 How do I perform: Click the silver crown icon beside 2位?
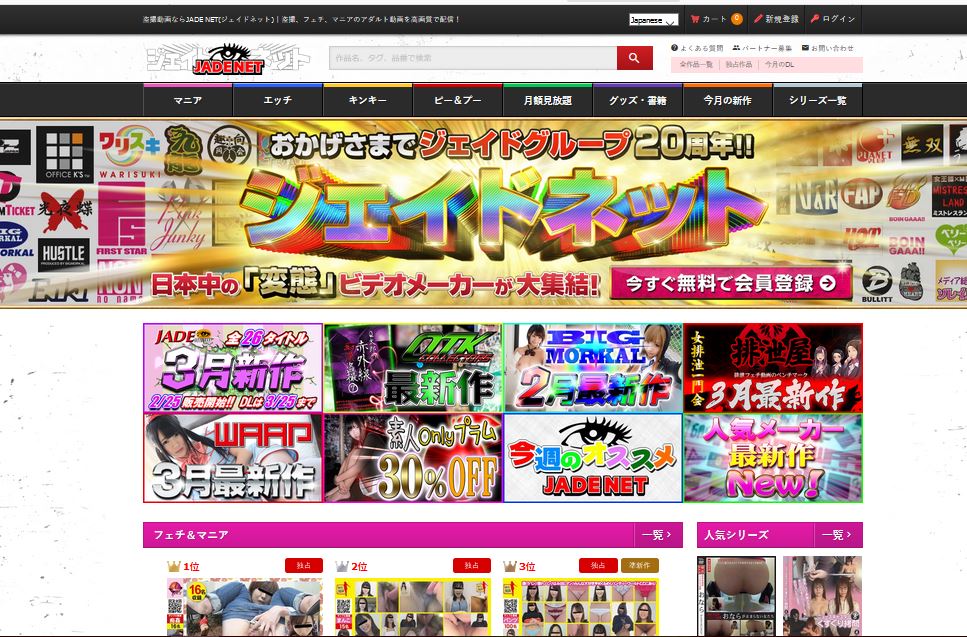[x=341, y=566]
